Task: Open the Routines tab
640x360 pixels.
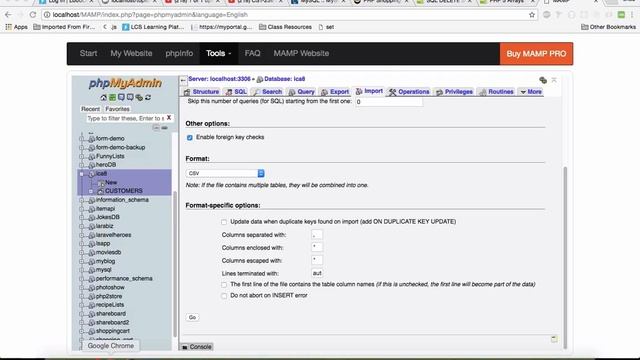Action: (x=496, y=92)
